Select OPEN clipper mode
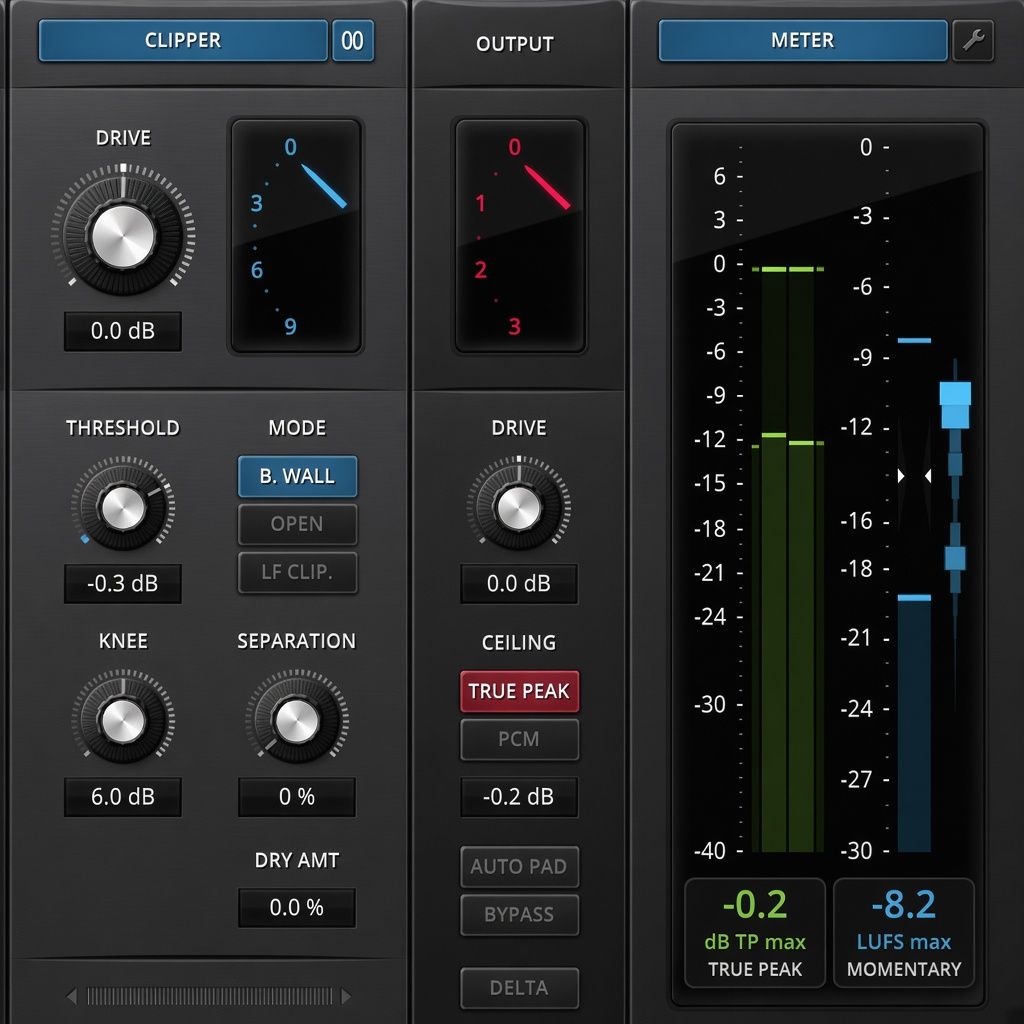This screenshot has height=1024, width=1024. [x=297, y=524]
